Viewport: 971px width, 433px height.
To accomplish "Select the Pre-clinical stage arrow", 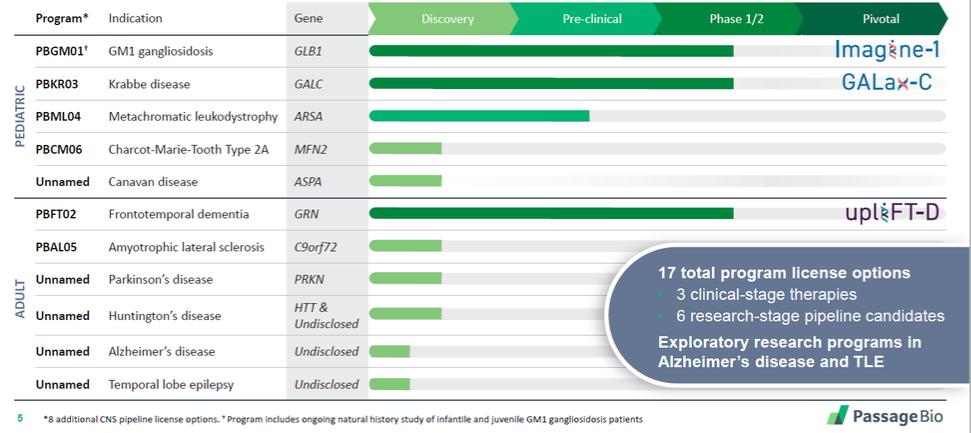I will pos(585,19).
